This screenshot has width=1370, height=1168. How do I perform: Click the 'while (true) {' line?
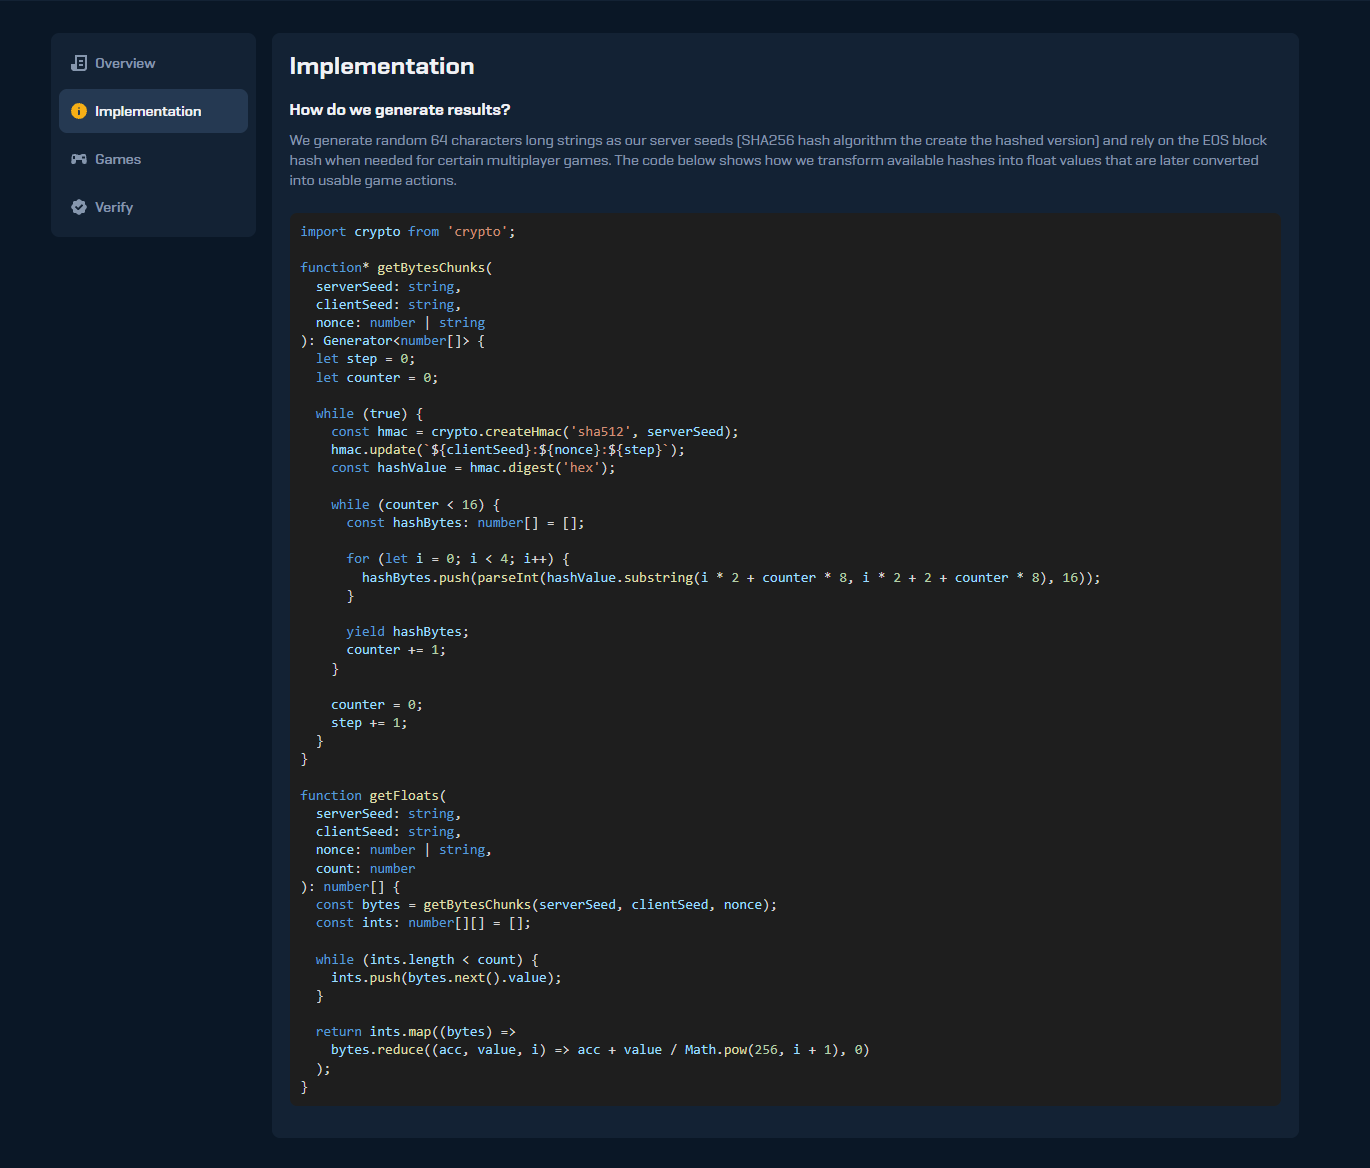click(369, 414)
